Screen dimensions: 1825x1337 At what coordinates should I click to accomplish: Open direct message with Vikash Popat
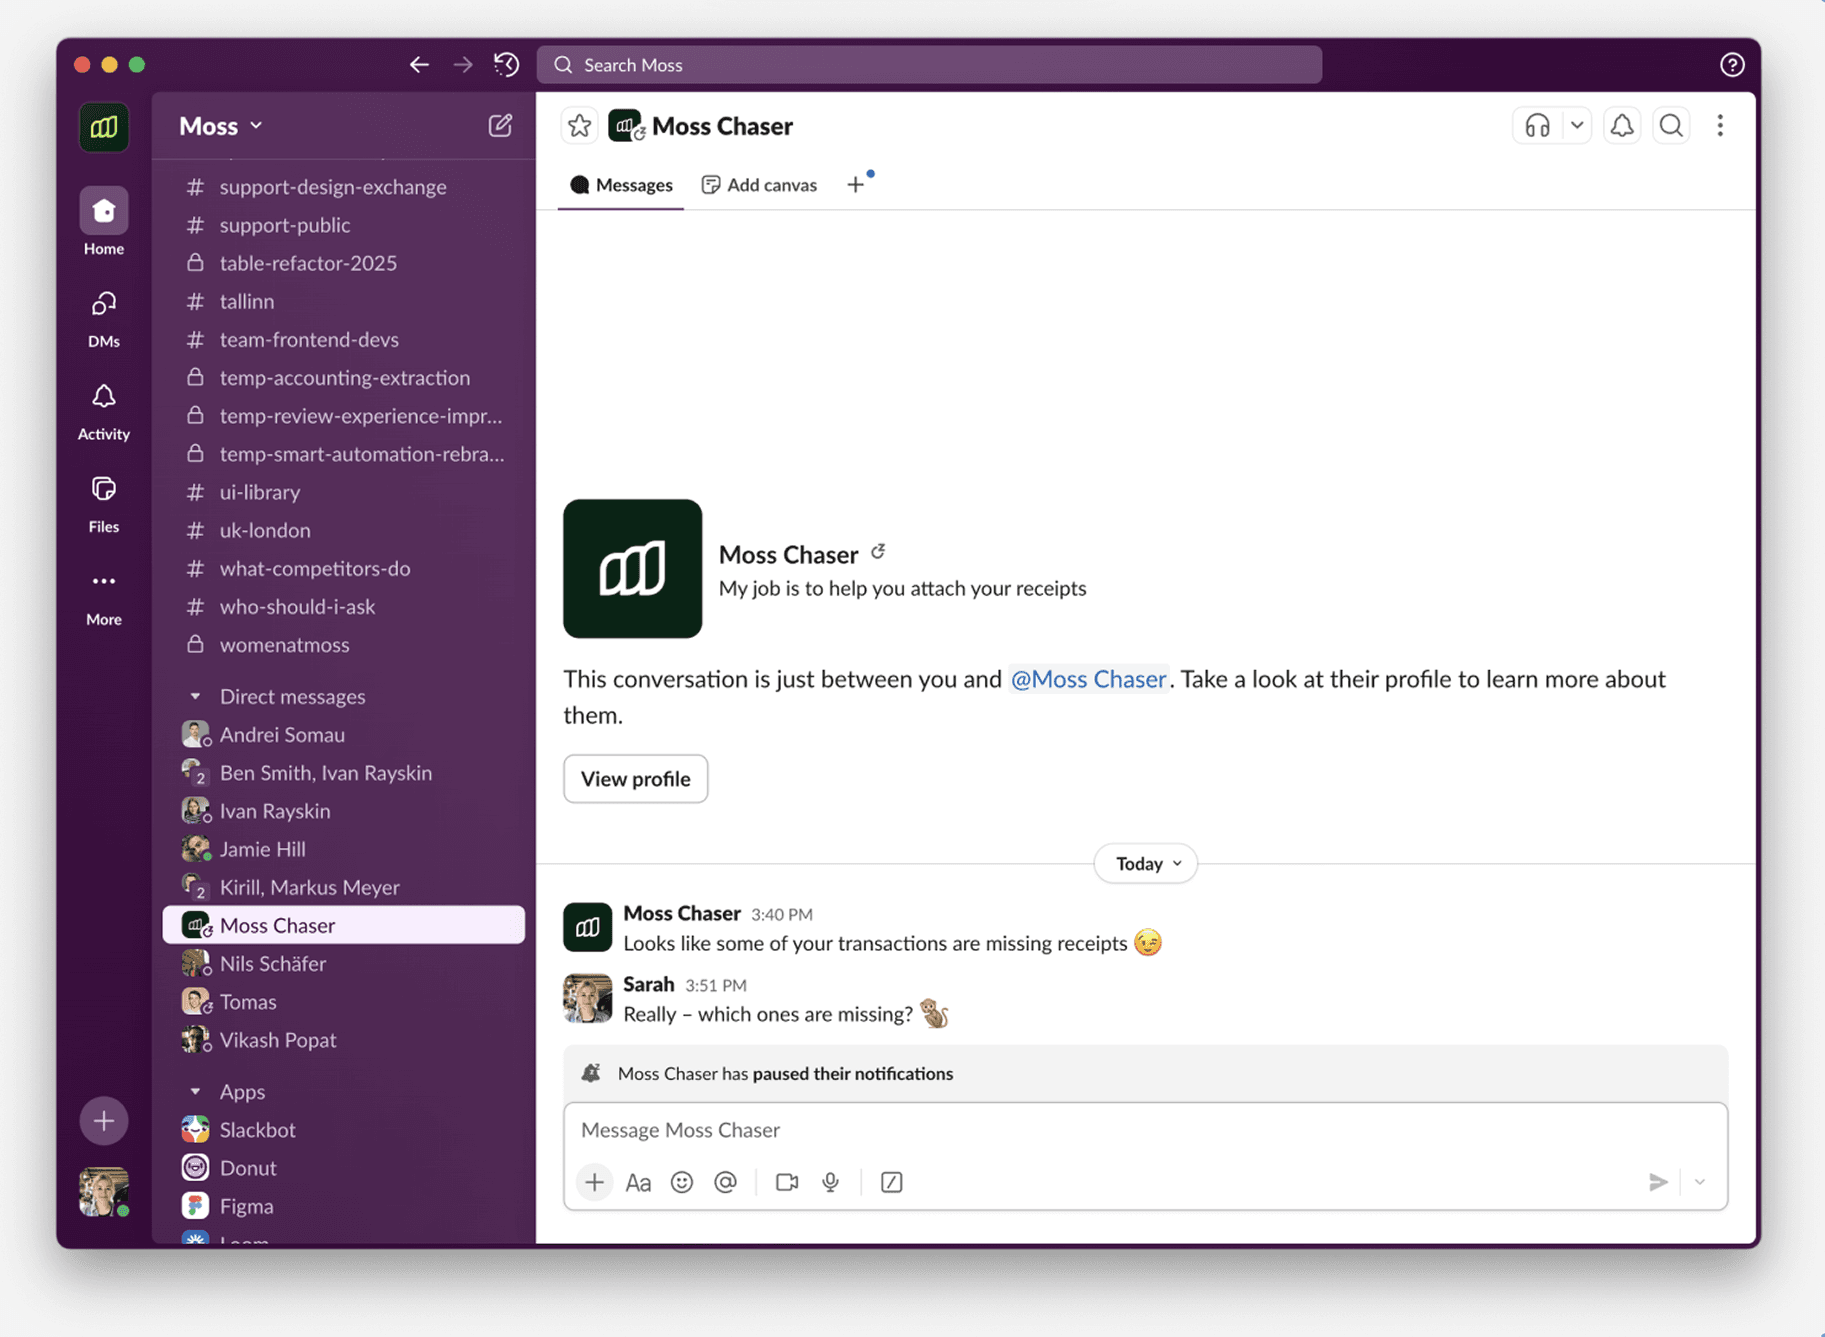pos(343,1039)
